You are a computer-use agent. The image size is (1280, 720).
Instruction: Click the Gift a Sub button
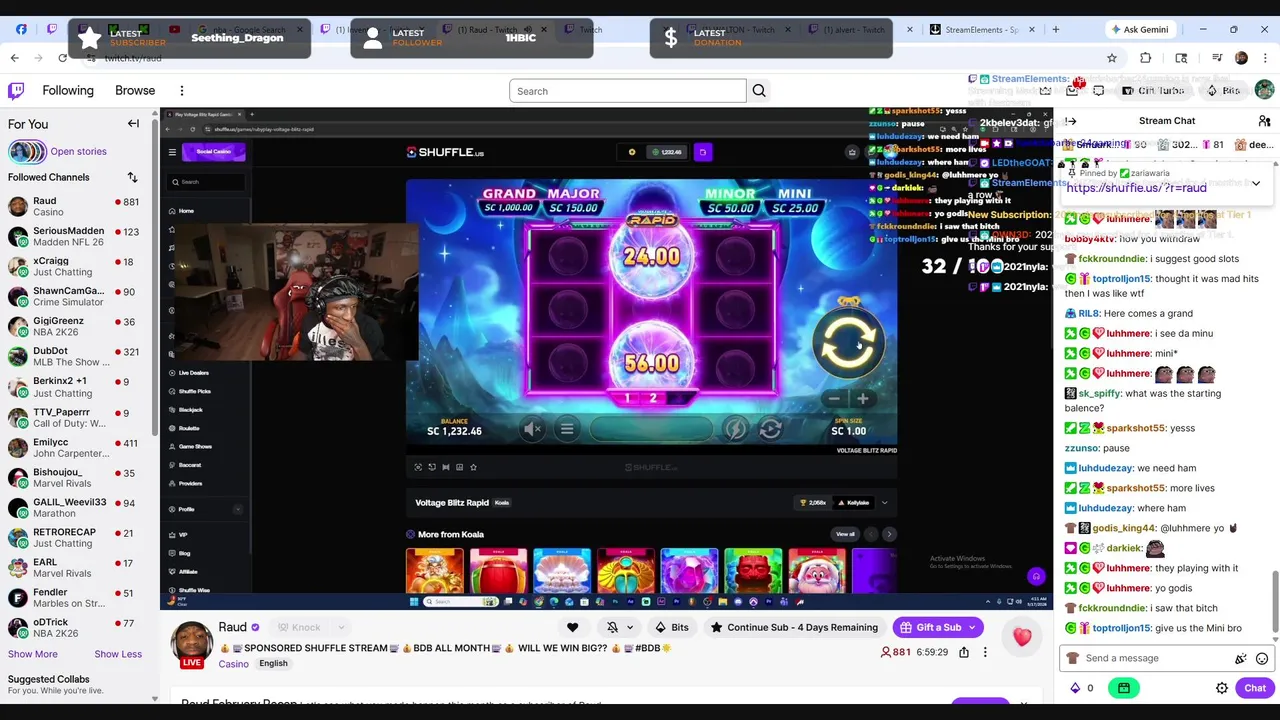[937, 628]
